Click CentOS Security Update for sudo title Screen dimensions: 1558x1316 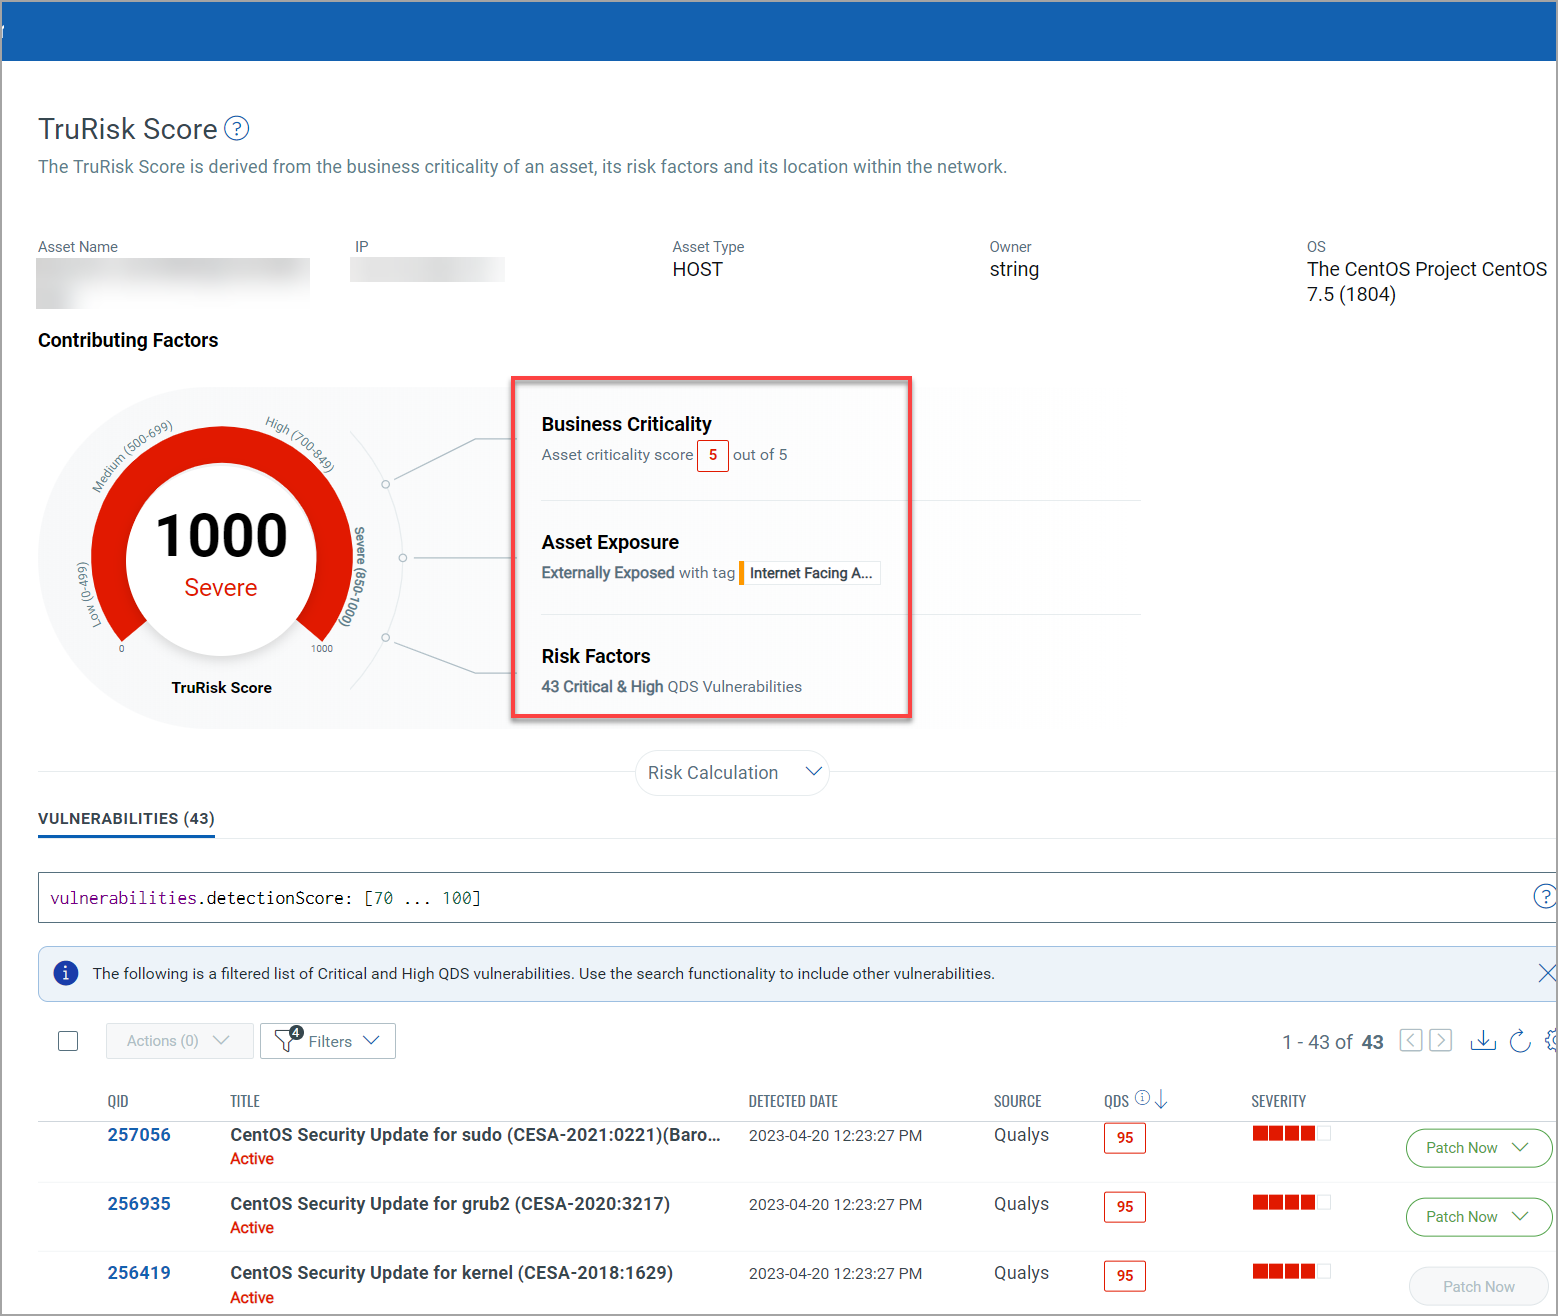475,1135
